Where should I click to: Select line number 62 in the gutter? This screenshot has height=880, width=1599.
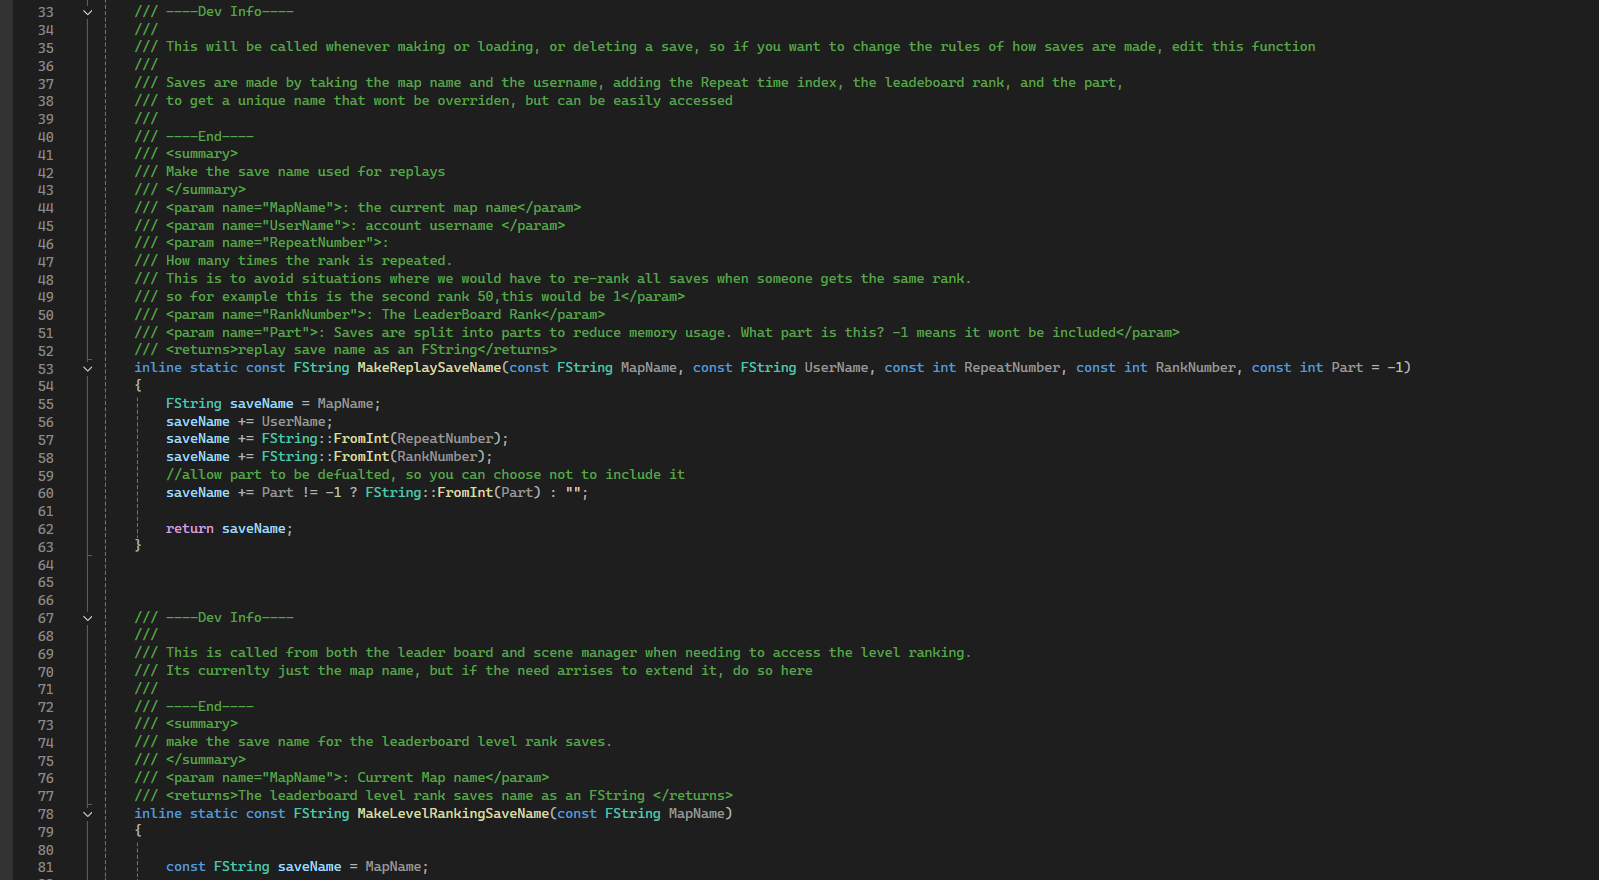pyautogui.click(x=46, y=529)
